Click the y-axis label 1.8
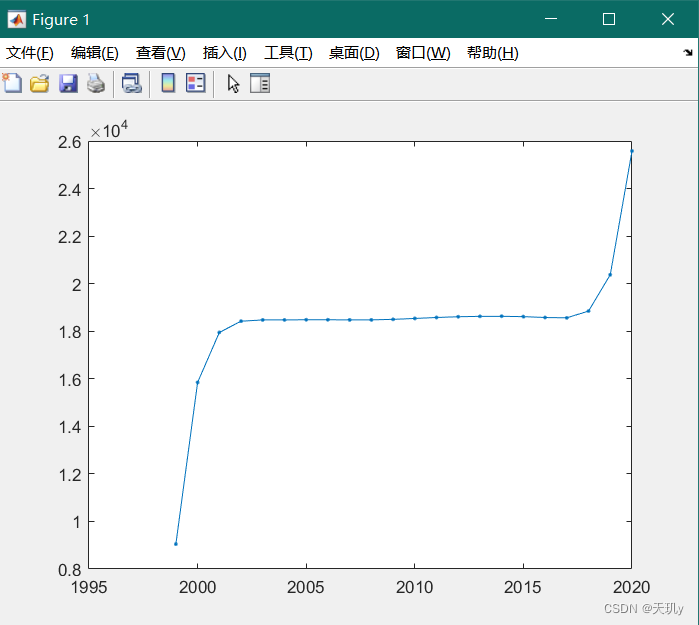Viewport: 699px width, 625px height. coord(70,332)
